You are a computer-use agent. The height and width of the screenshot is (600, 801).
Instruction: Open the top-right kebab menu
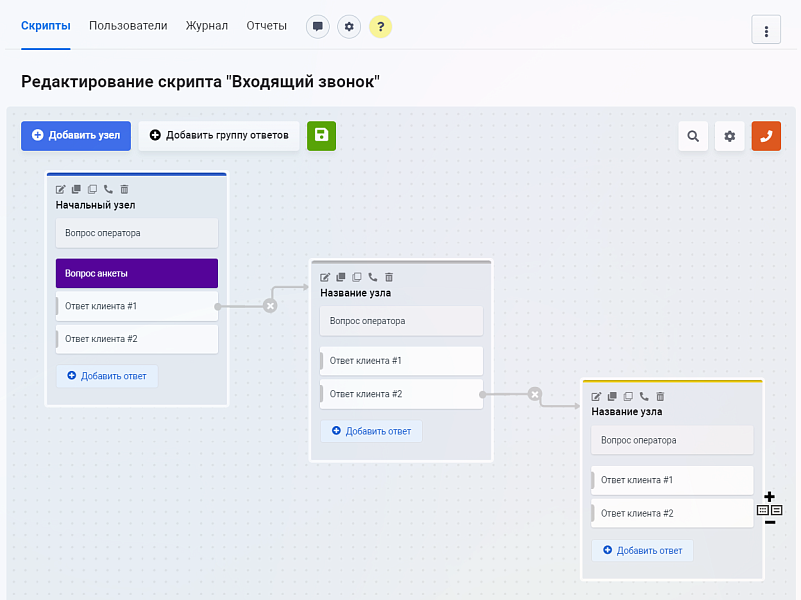point(766,29)
